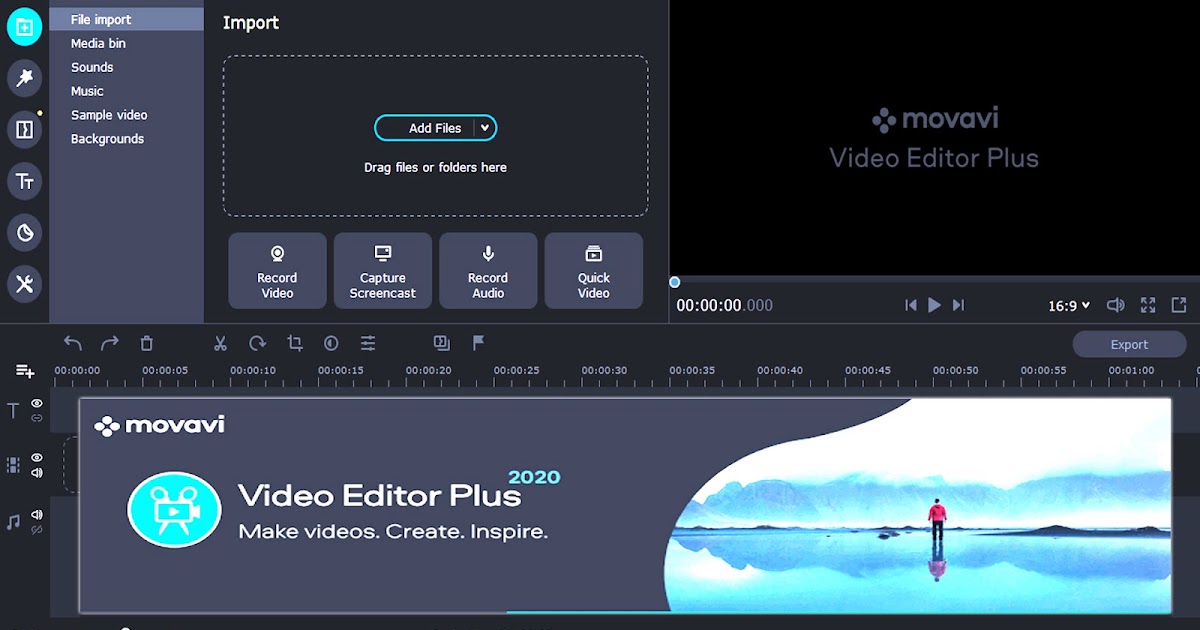Mute the audio track speaker

pos(37,515)
